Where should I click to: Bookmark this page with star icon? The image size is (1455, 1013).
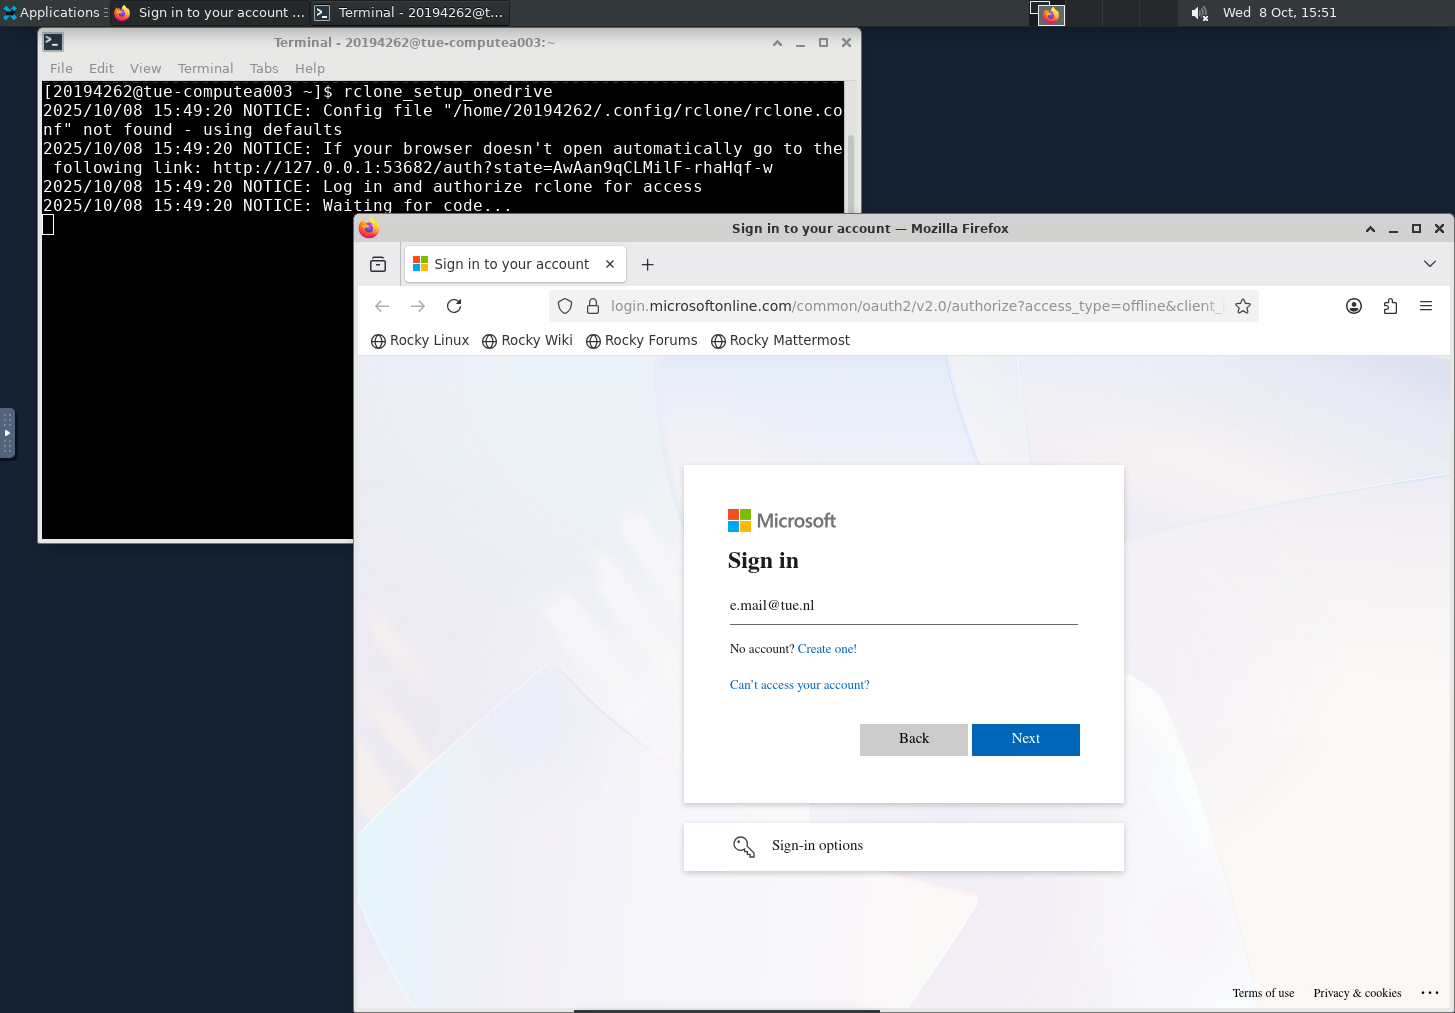point(1243,306)
